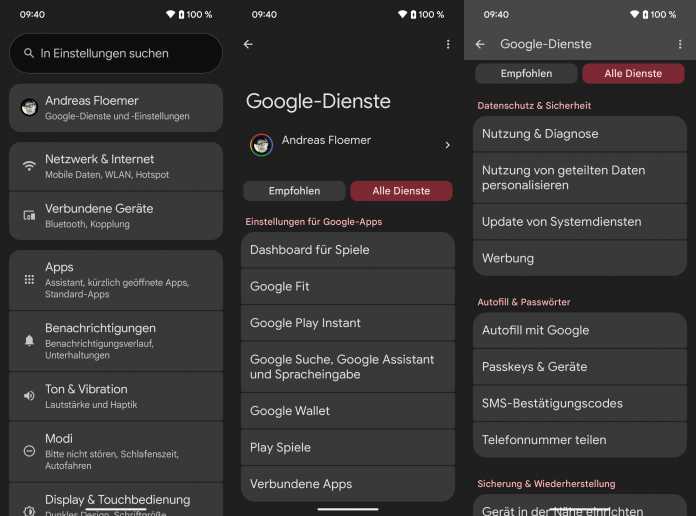
Task: Click the do-not-disturb icon beside Modi
Action: point(29,451)
